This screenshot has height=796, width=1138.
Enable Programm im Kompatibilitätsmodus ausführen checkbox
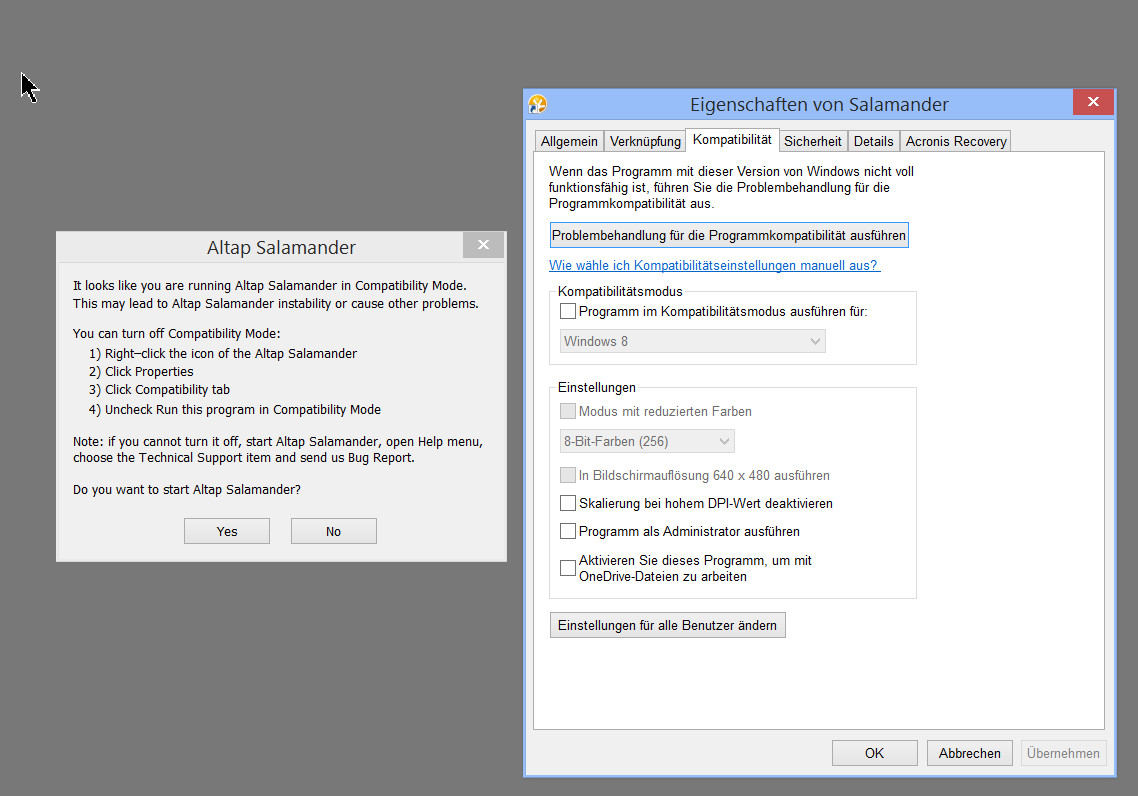point(568,311)
